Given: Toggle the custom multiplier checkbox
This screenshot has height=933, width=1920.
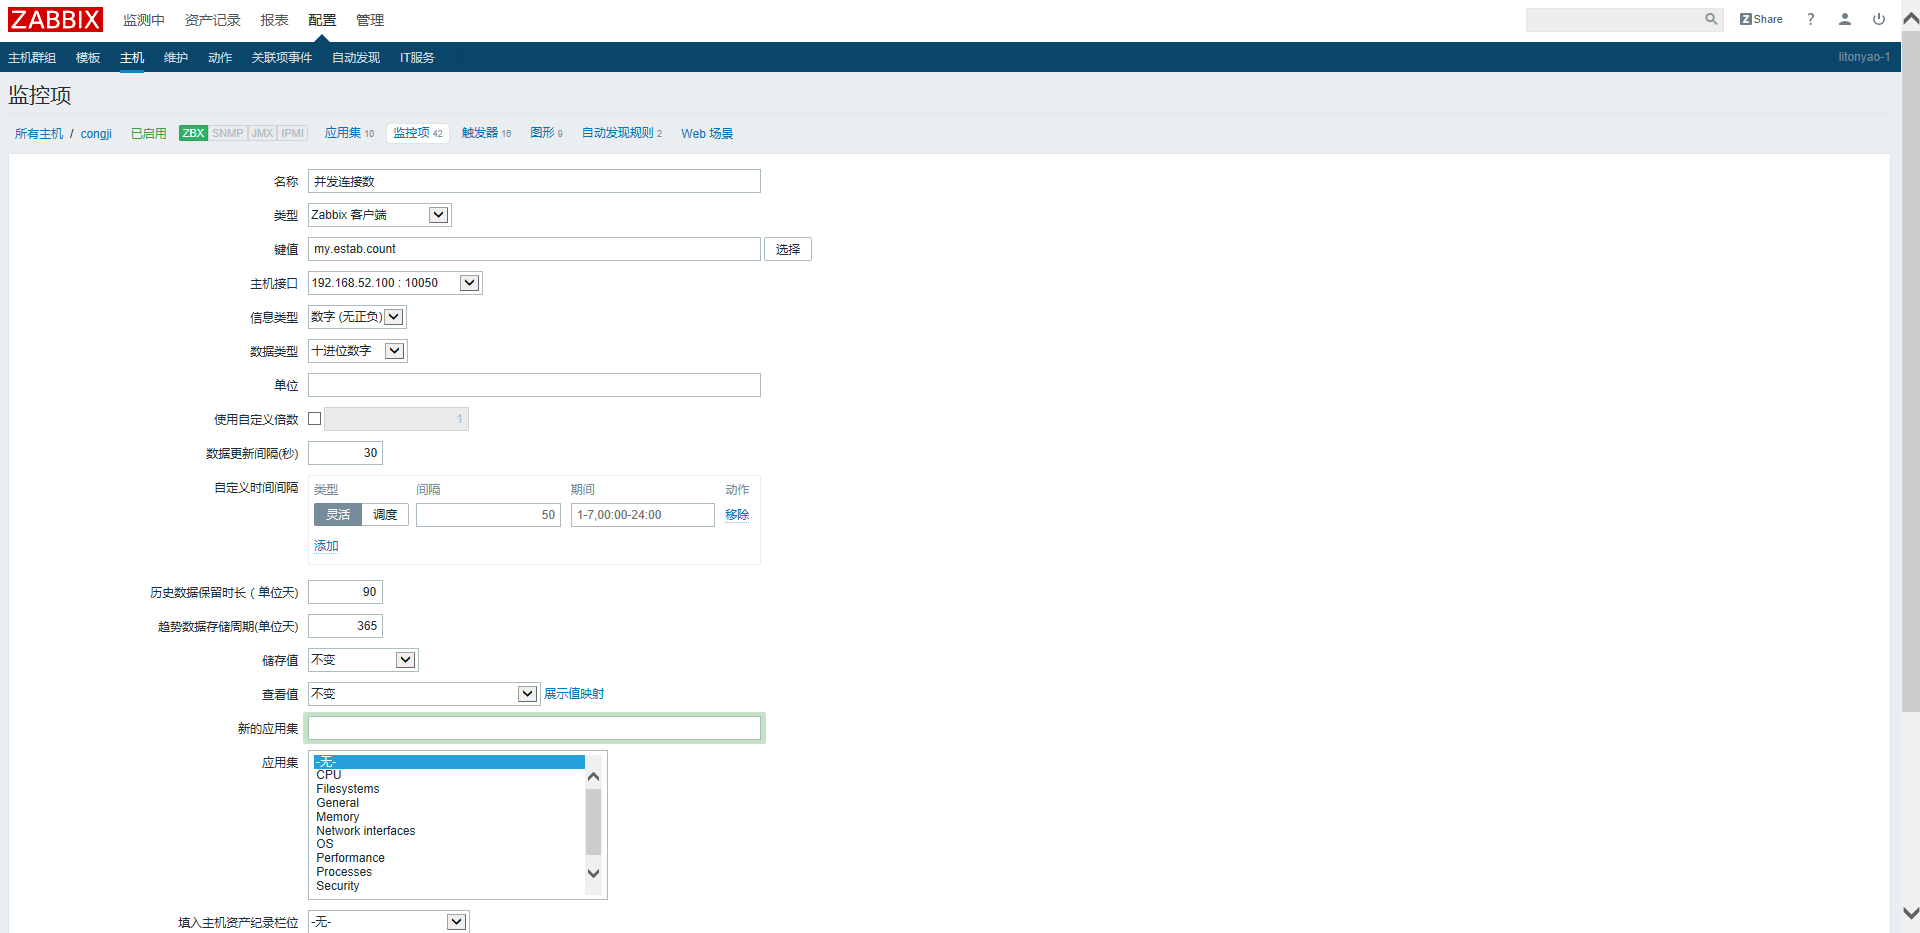Looking at the screenshot, I should point(315,419).
